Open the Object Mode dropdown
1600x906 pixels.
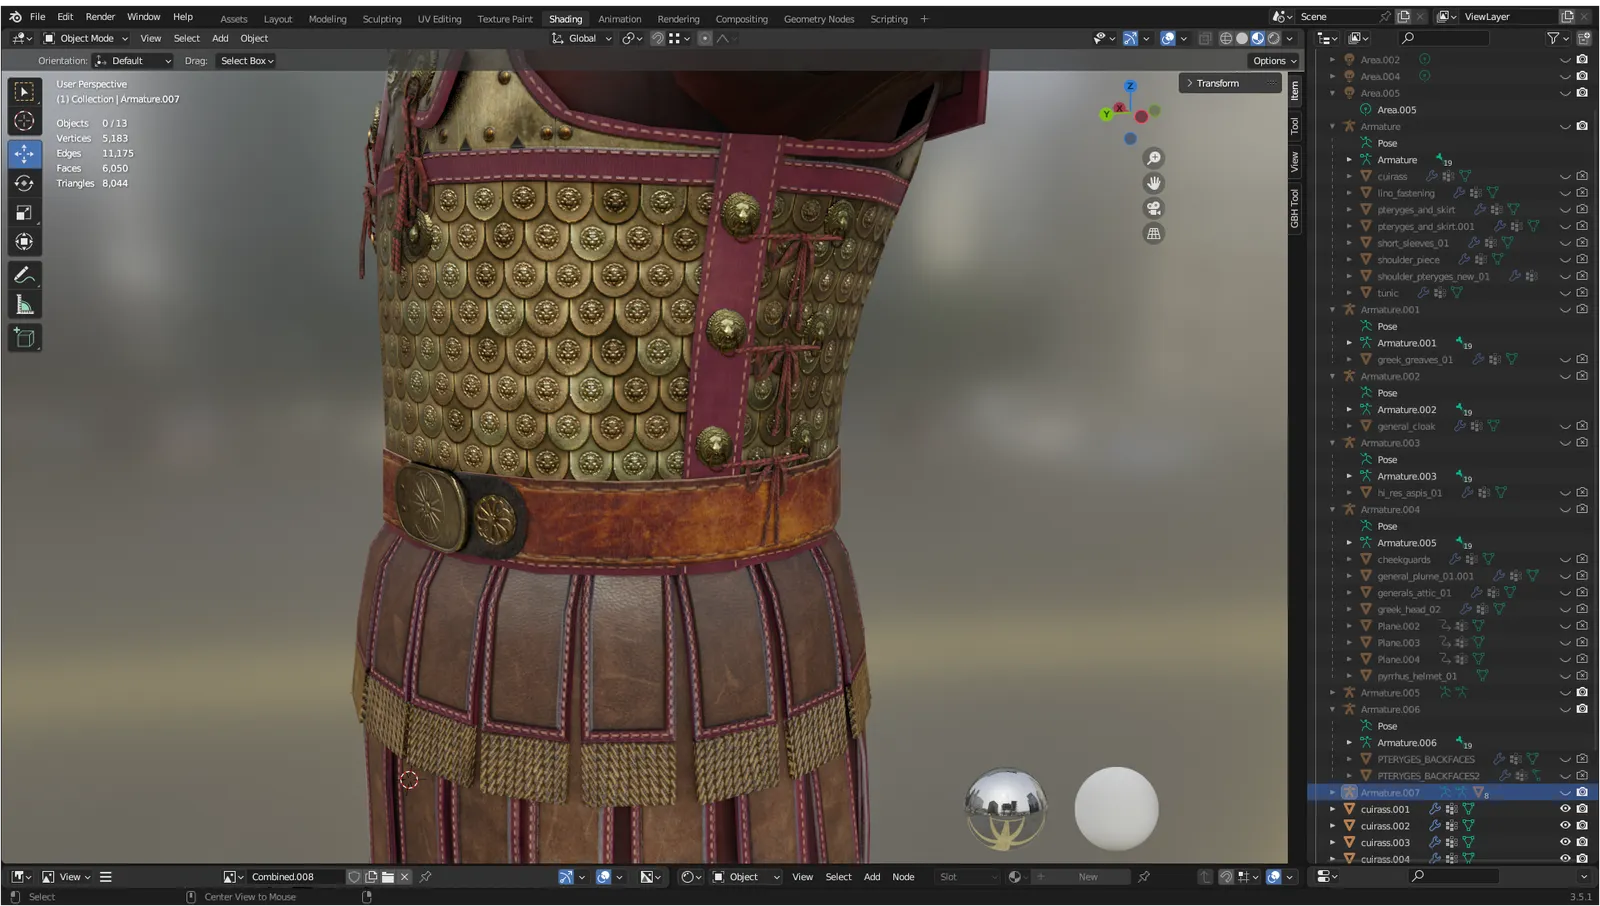coord(86,38)
